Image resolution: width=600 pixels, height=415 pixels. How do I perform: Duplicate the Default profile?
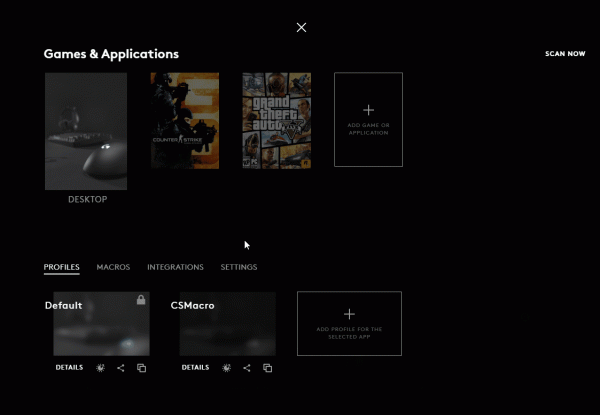coord(141,368)
